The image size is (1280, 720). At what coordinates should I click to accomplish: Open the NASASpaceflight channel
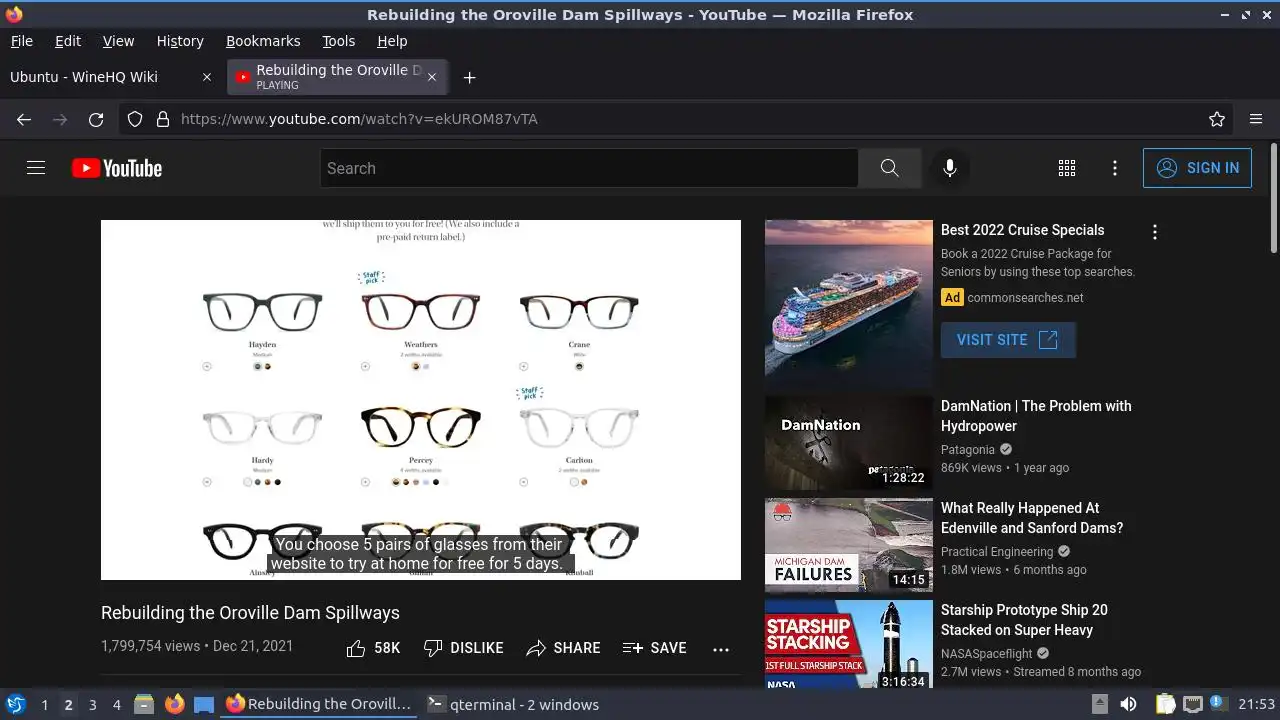click(986, 654)
